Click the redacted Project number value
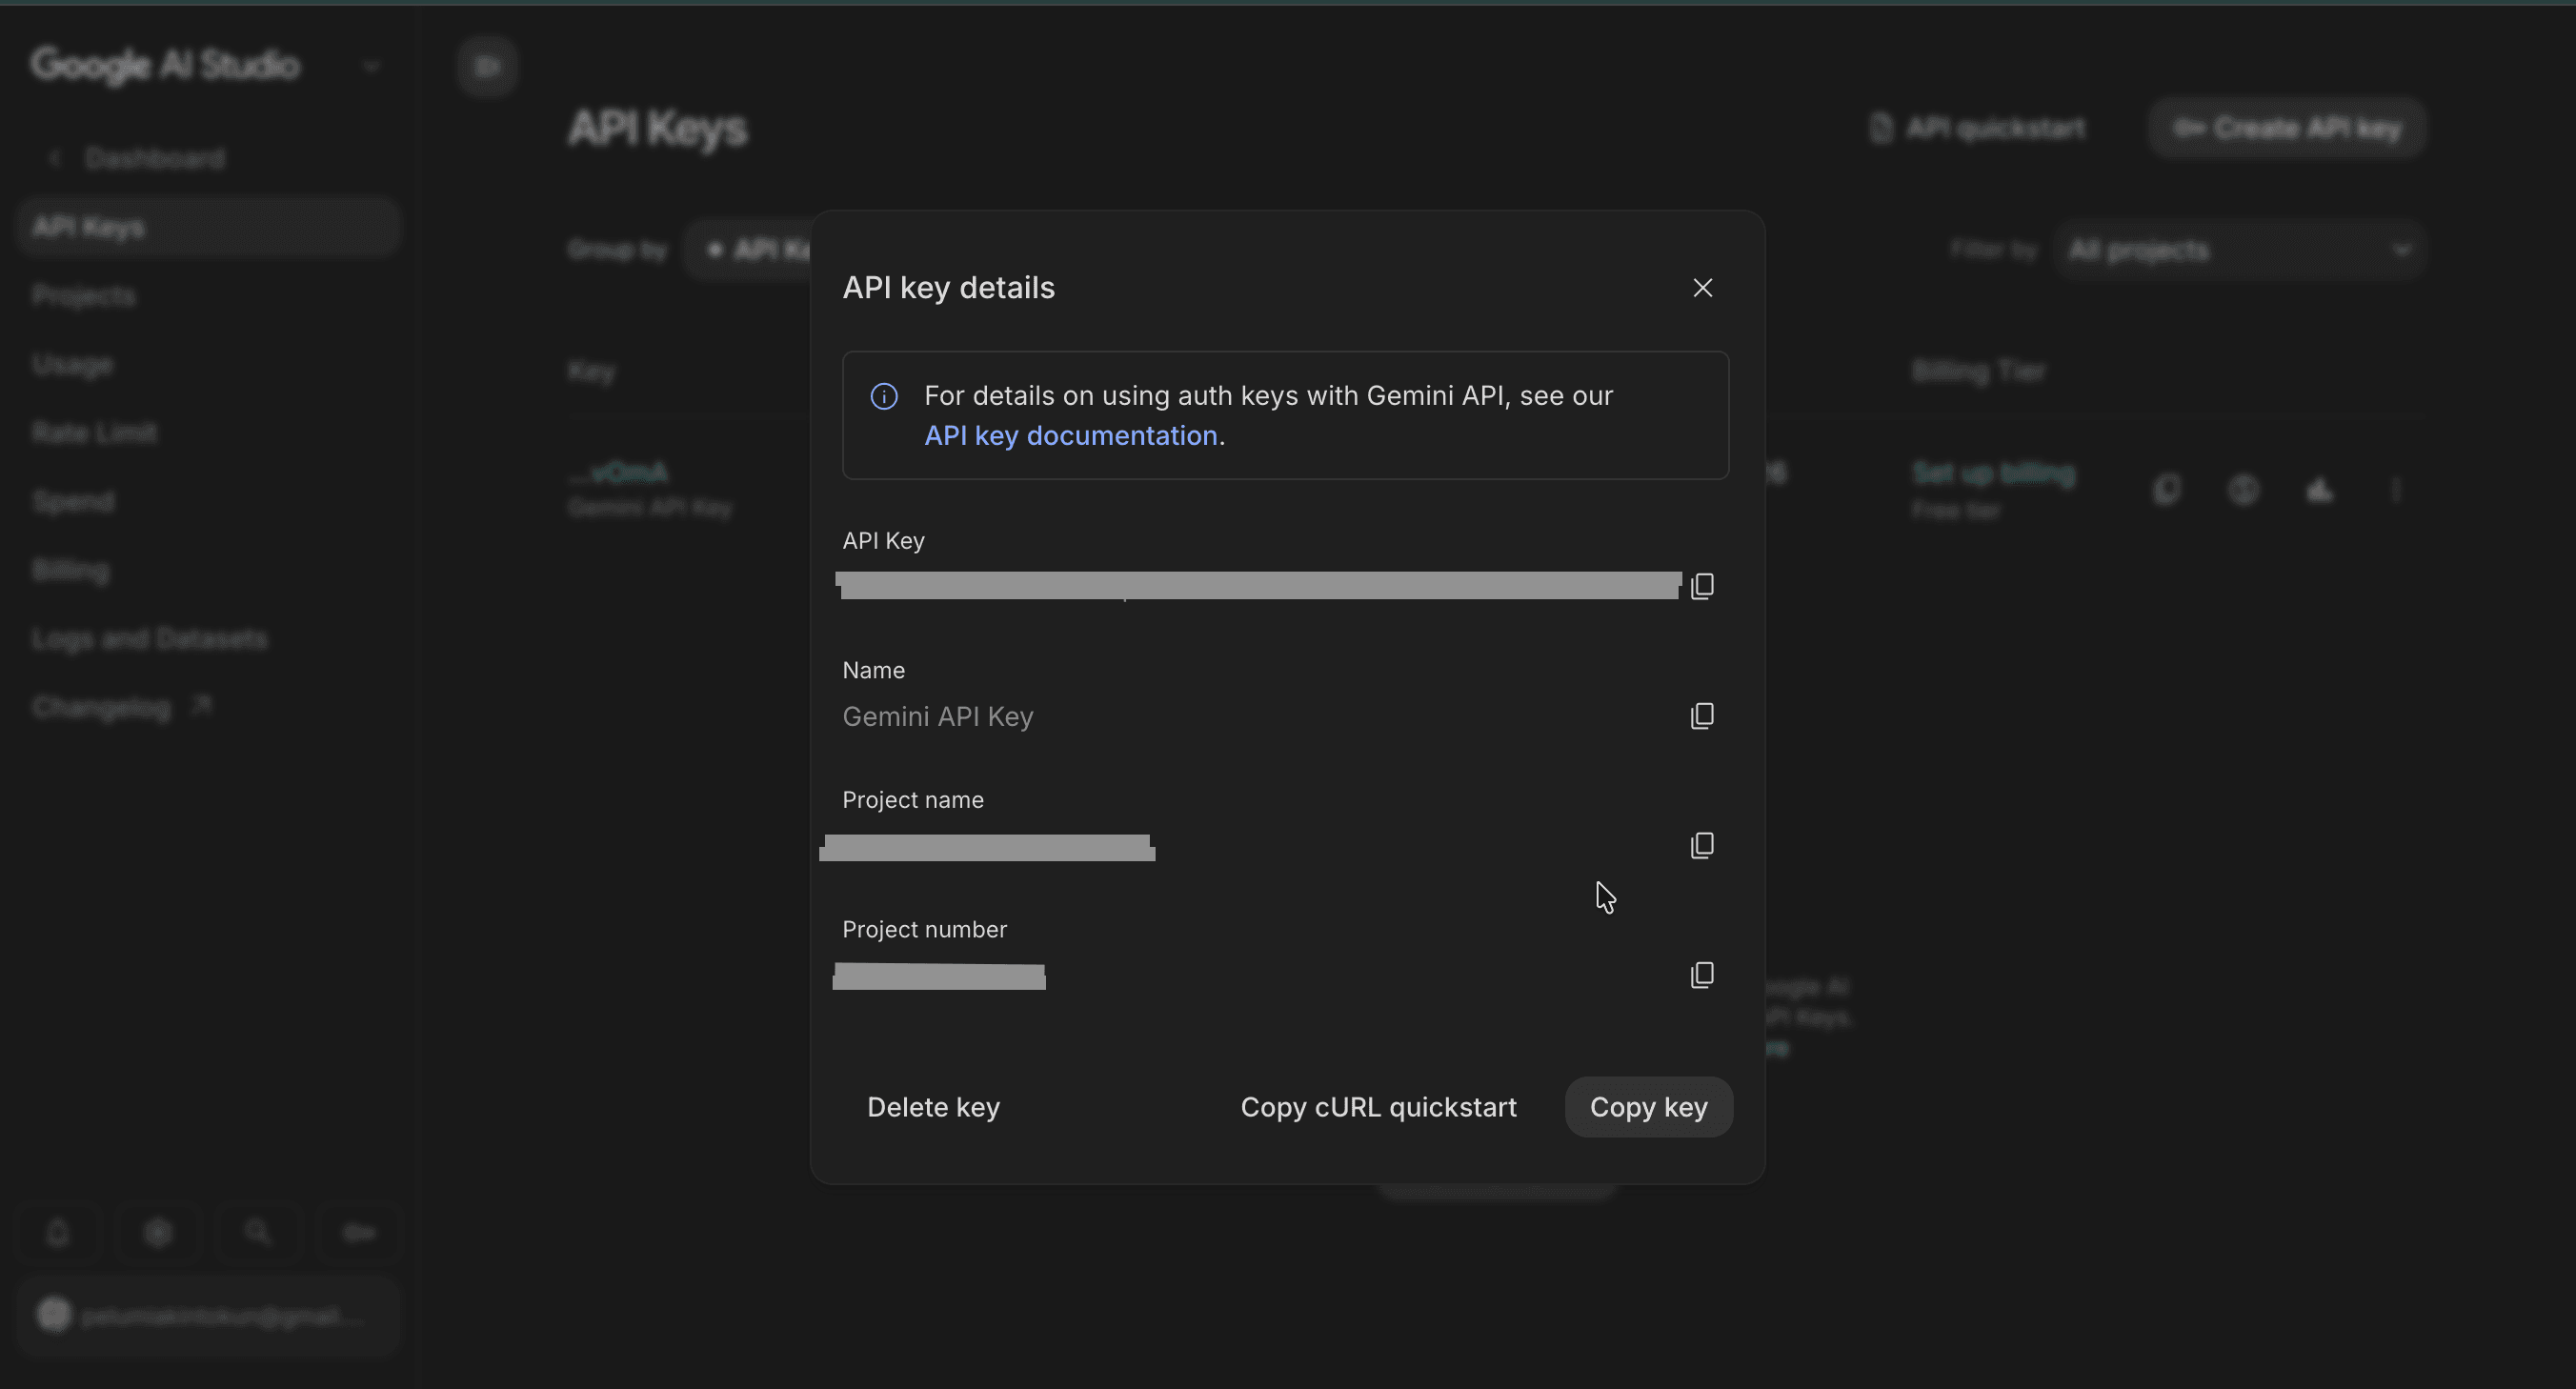Image resolution: width=2576 pixels, height=1389 pixels. click(x=939, y=976)
